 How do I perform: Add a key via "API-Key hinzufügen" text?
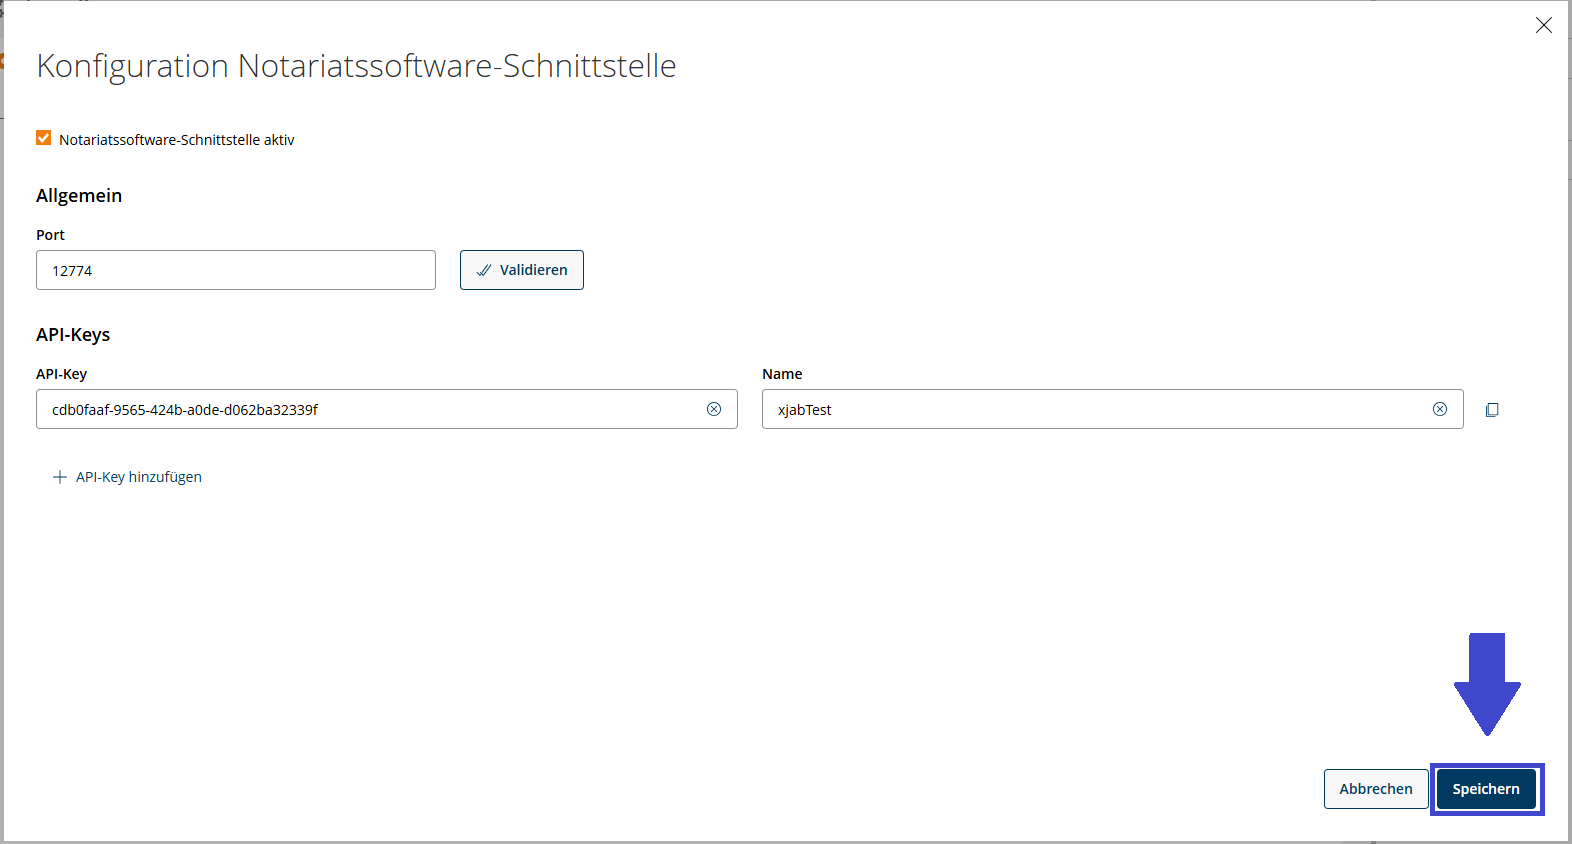[139, 477]
